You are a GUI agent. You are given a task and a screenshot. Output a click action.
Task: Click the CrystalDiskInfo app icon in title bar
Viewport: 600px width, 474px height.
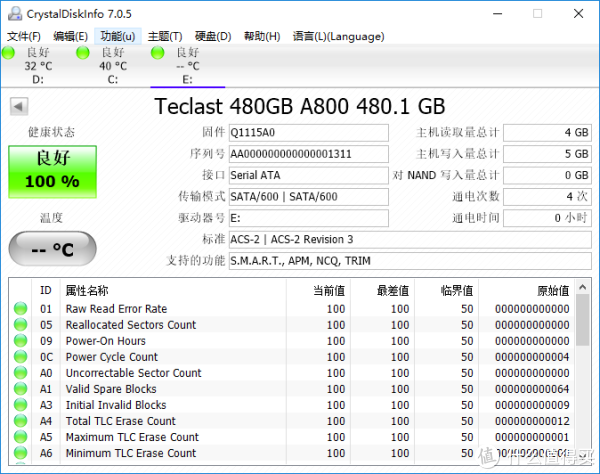[15, 14]
